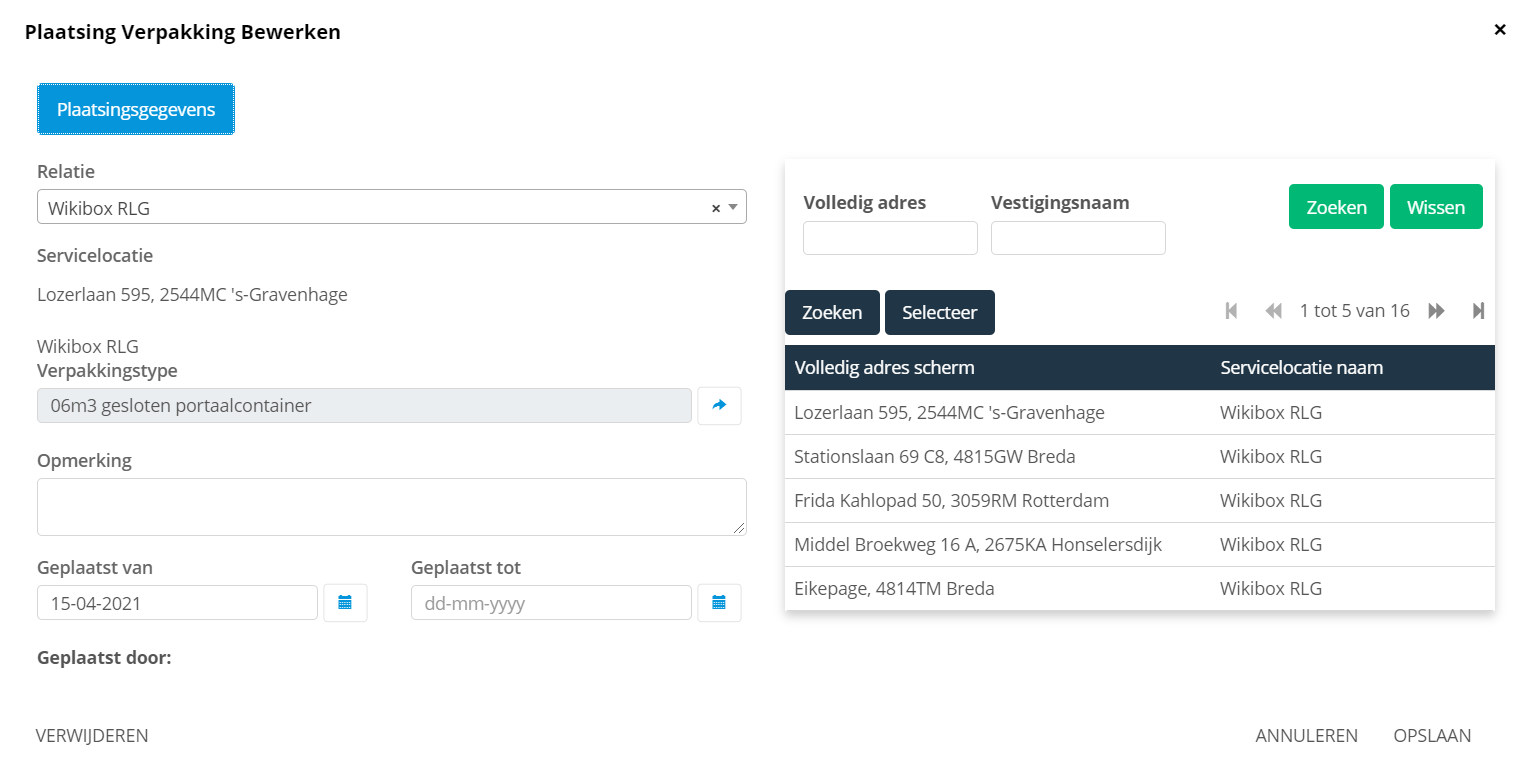Click ANNULEREN to cancel

[x=1307, y=736]
